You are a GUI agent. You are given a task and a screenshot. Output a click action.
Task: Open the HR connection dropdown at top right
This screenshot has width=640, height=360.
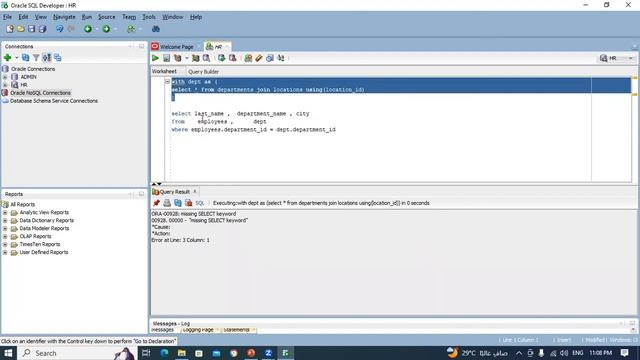pyautogui.click(x=631, y=58)
